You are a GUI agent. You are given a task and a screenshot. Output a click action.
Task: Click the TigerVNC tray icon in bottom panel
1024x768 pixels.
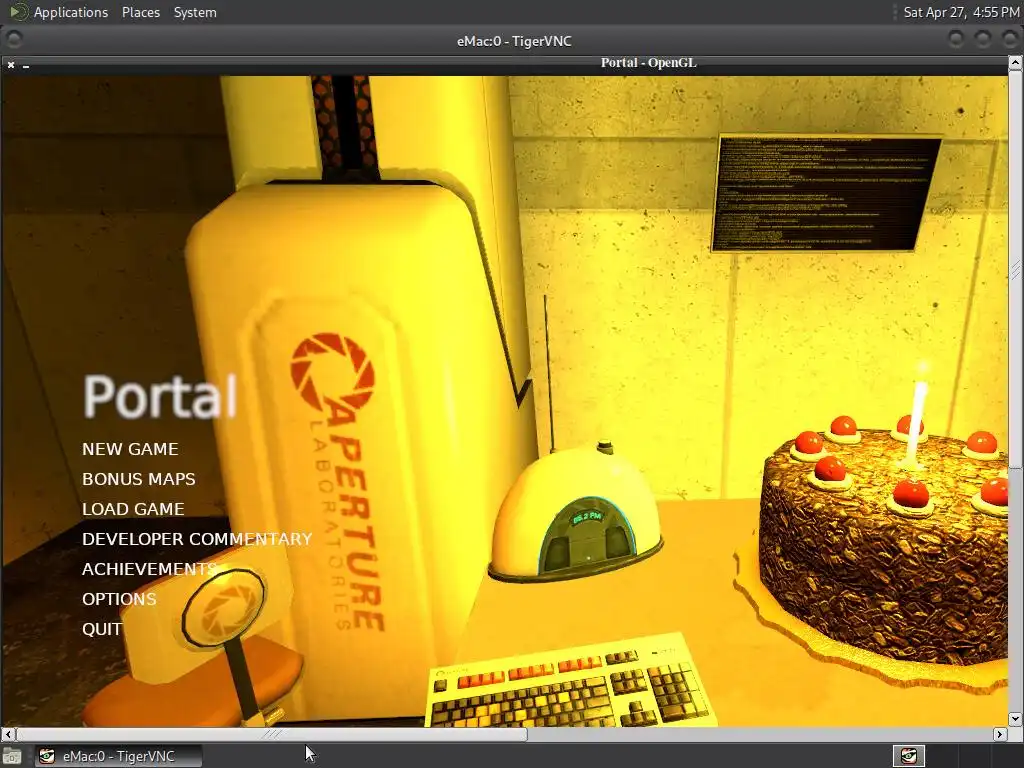(909, 756)
